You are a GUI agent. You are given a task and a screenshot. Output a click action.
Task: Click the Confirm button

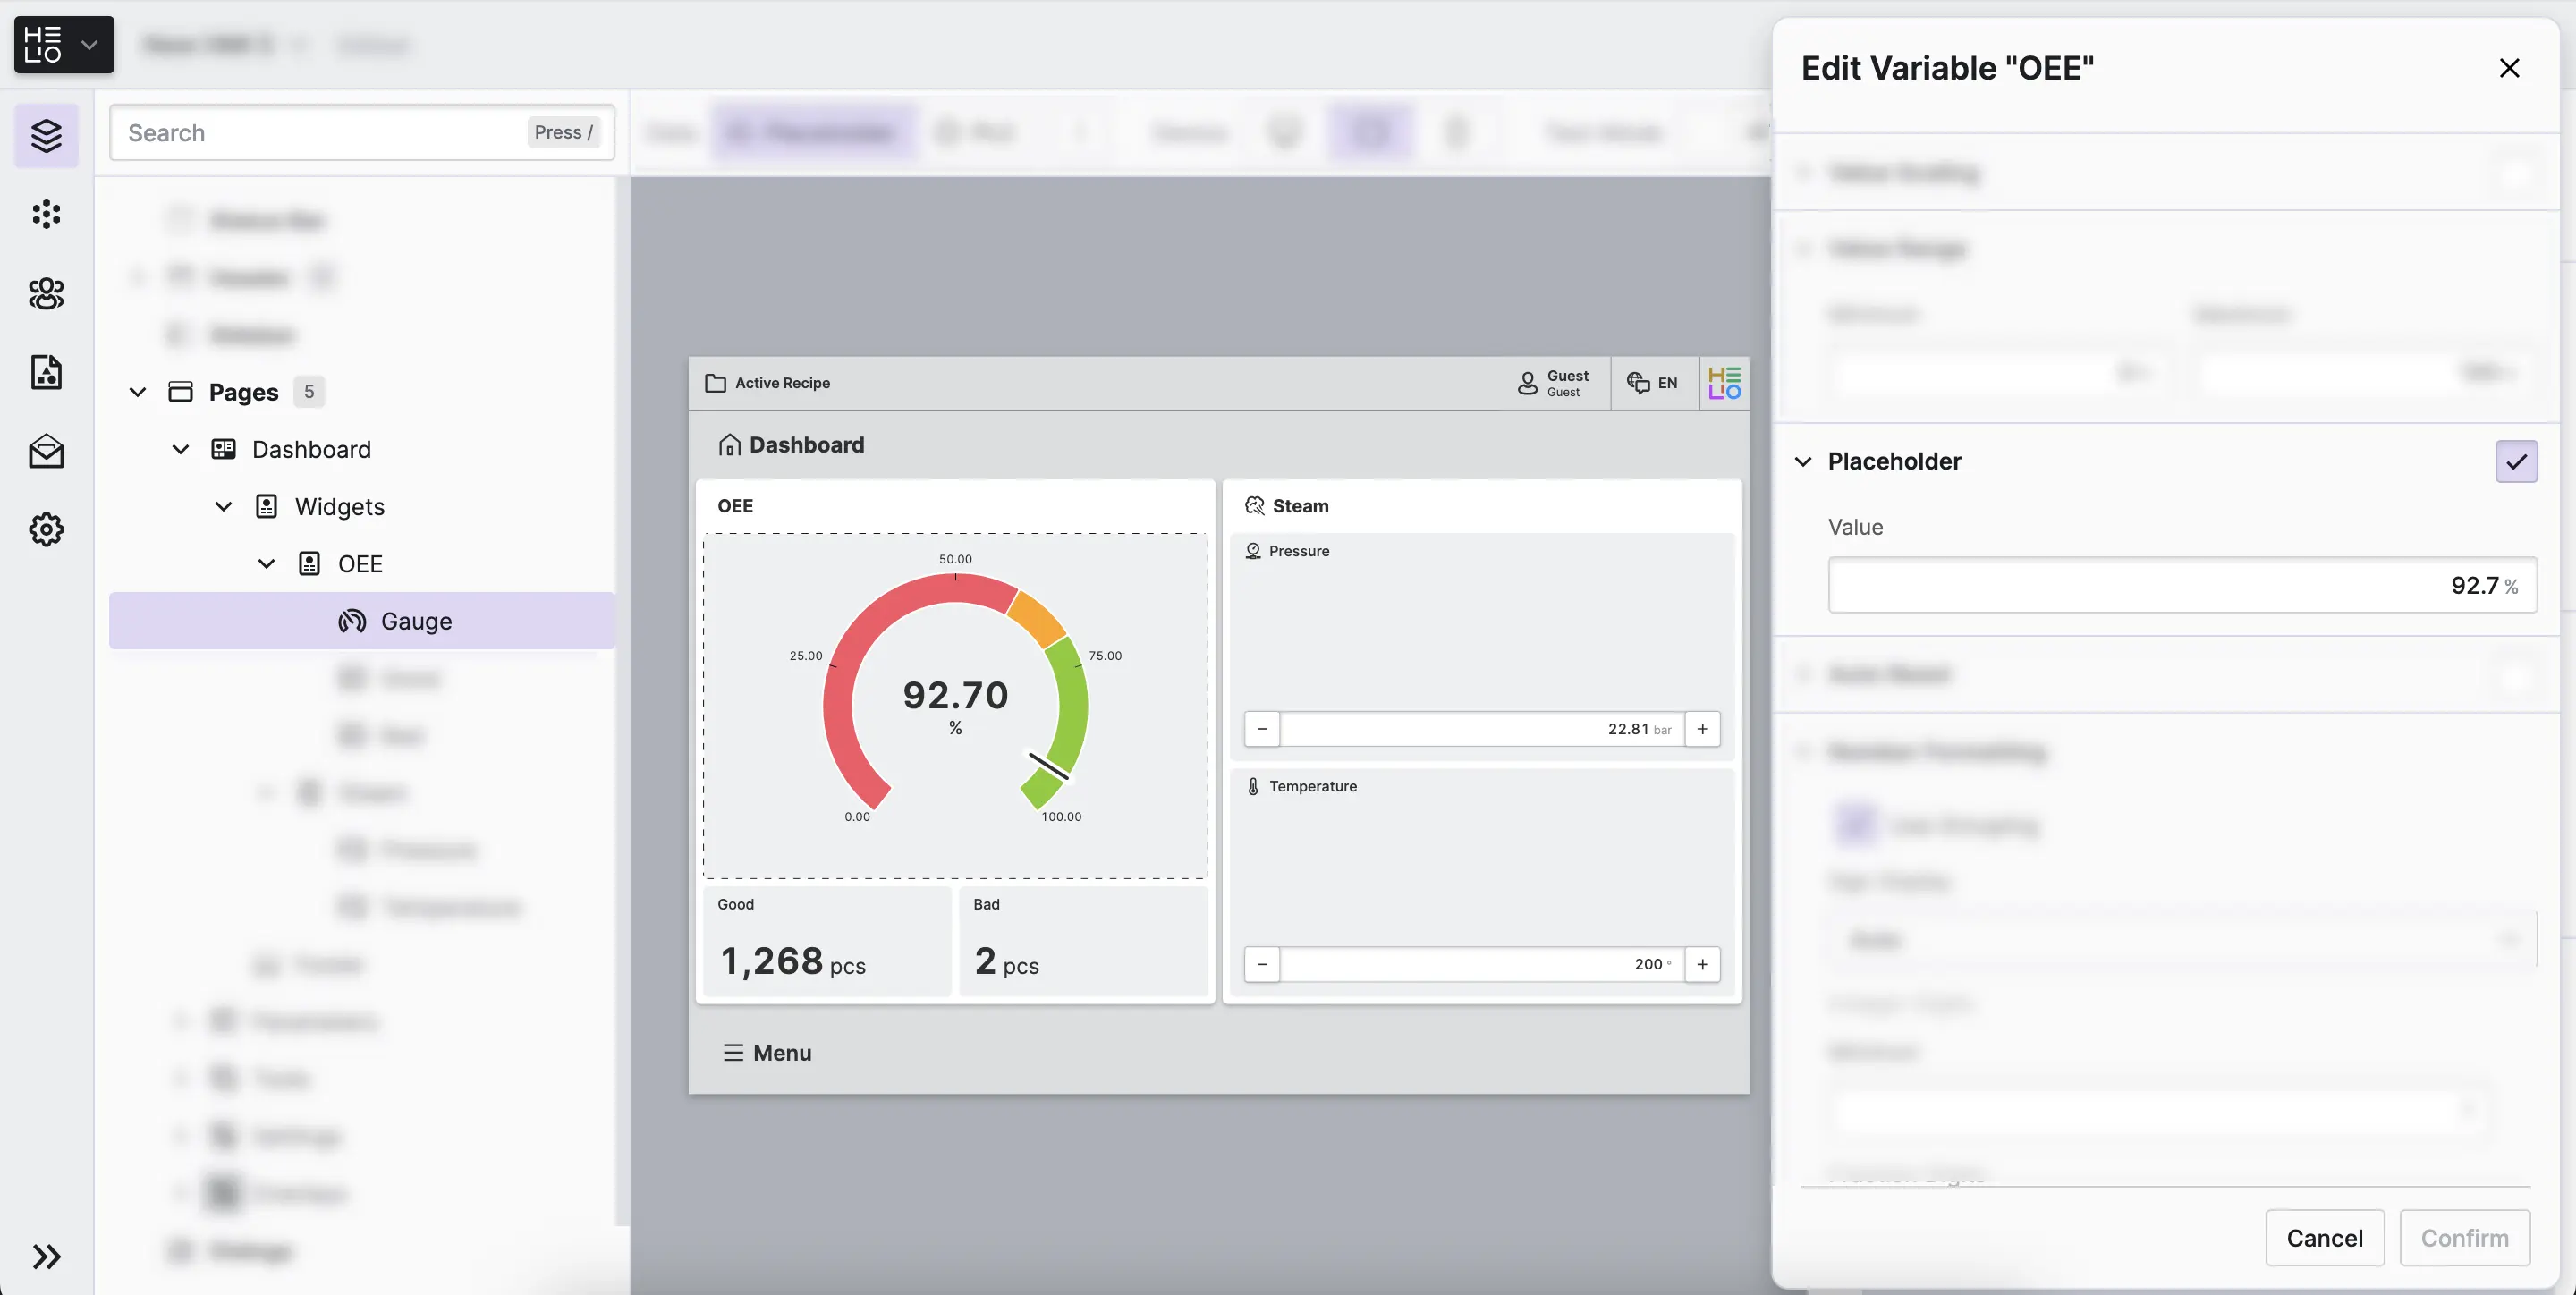tap(2464, 1238)
